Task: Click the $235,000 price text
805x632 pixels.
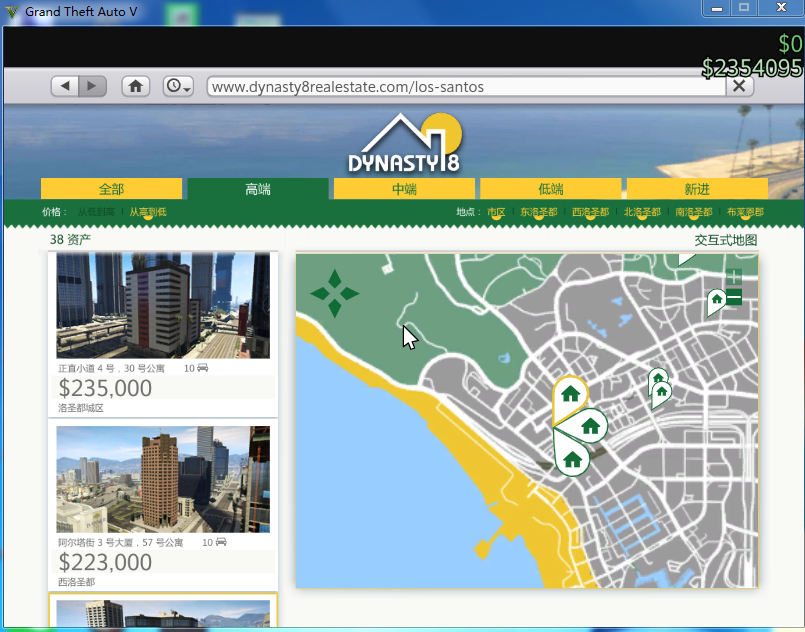Action: click(105, 388)
